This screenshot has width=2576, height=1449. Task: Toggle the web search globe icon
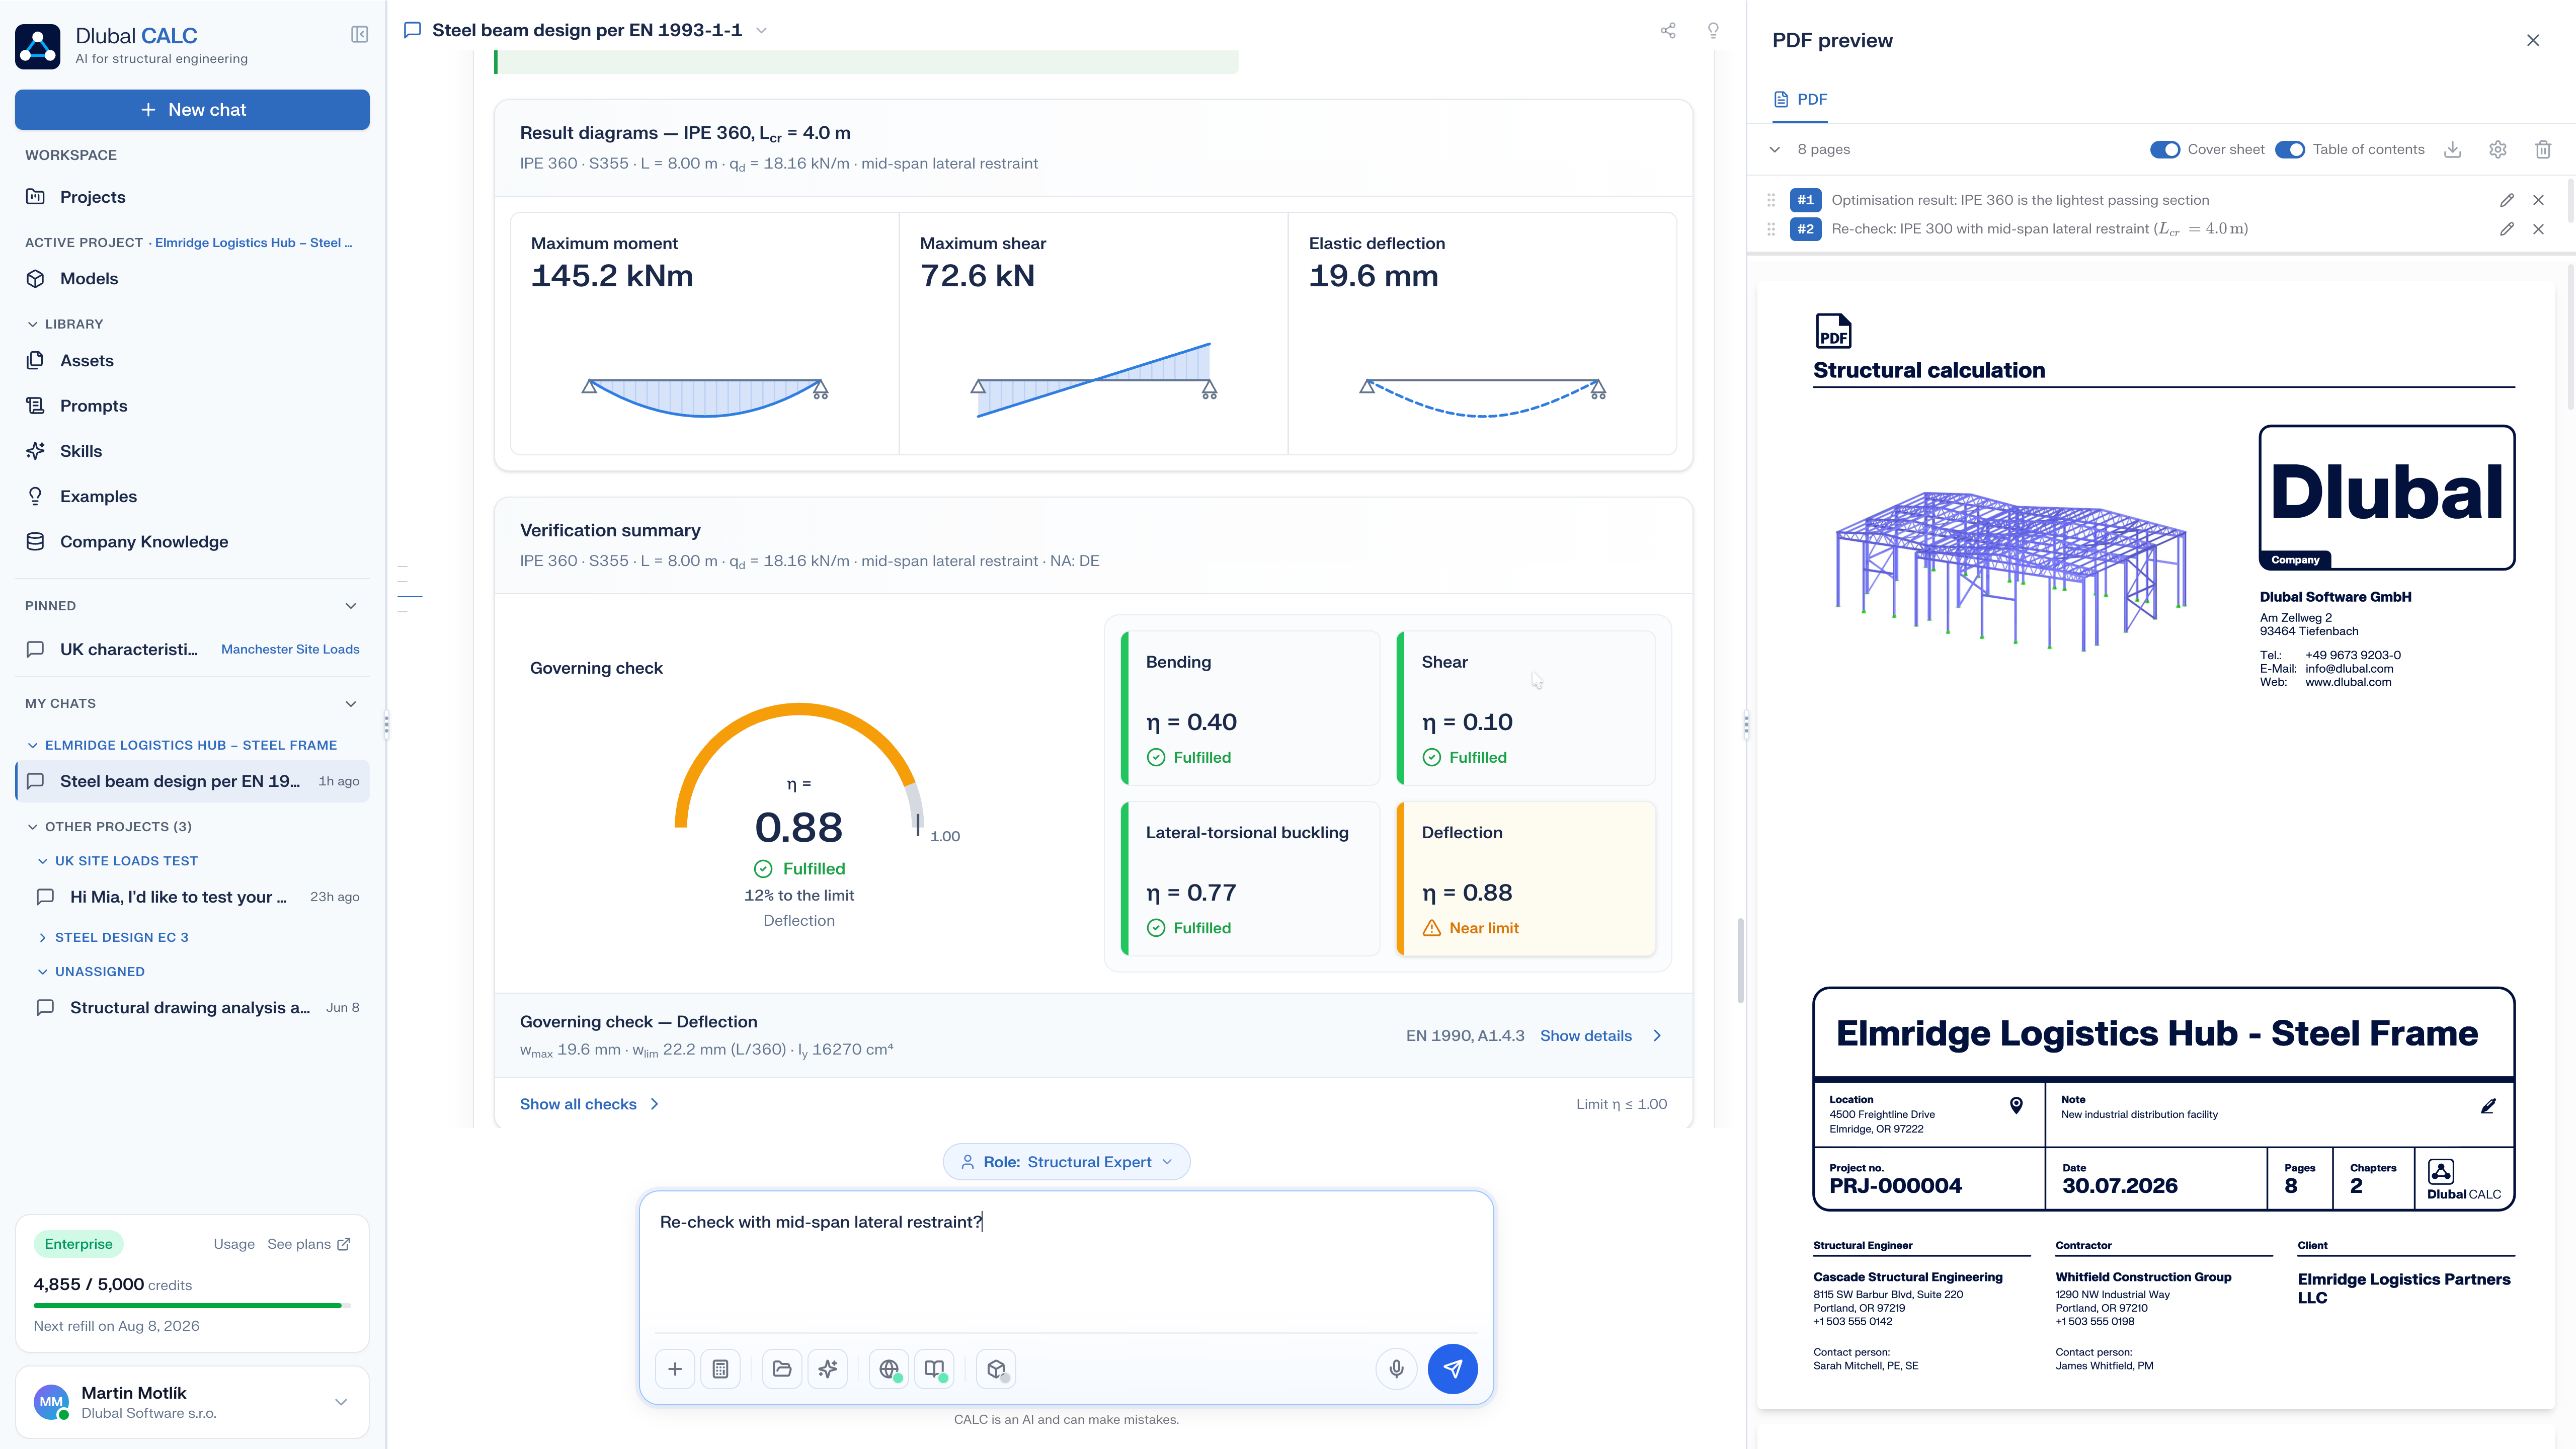coord(889,1369)
